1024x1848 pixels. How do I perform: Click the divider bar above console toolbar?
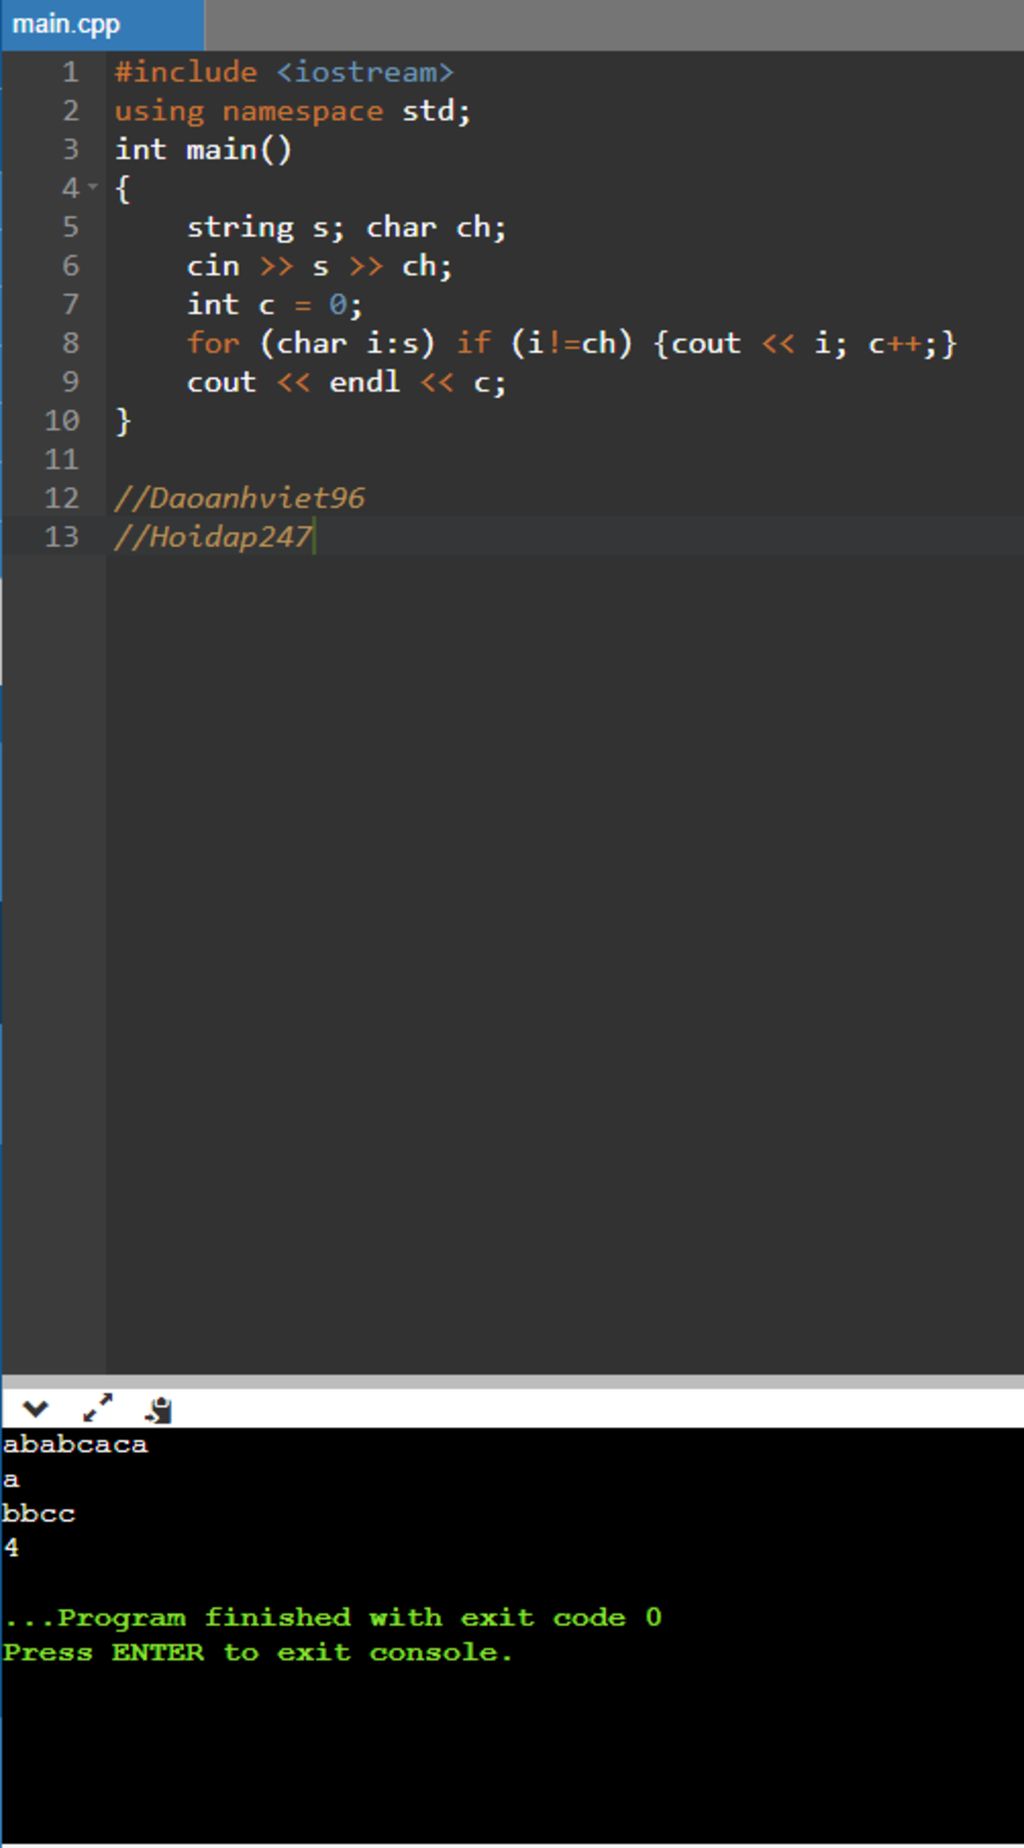click(512, 1381)
